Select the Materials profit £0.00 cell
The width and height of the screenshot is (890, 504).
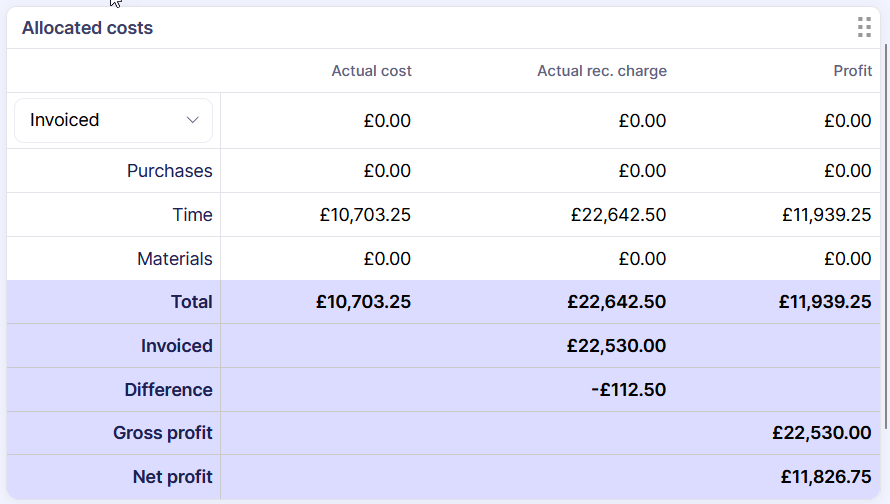tap(847, 259)
